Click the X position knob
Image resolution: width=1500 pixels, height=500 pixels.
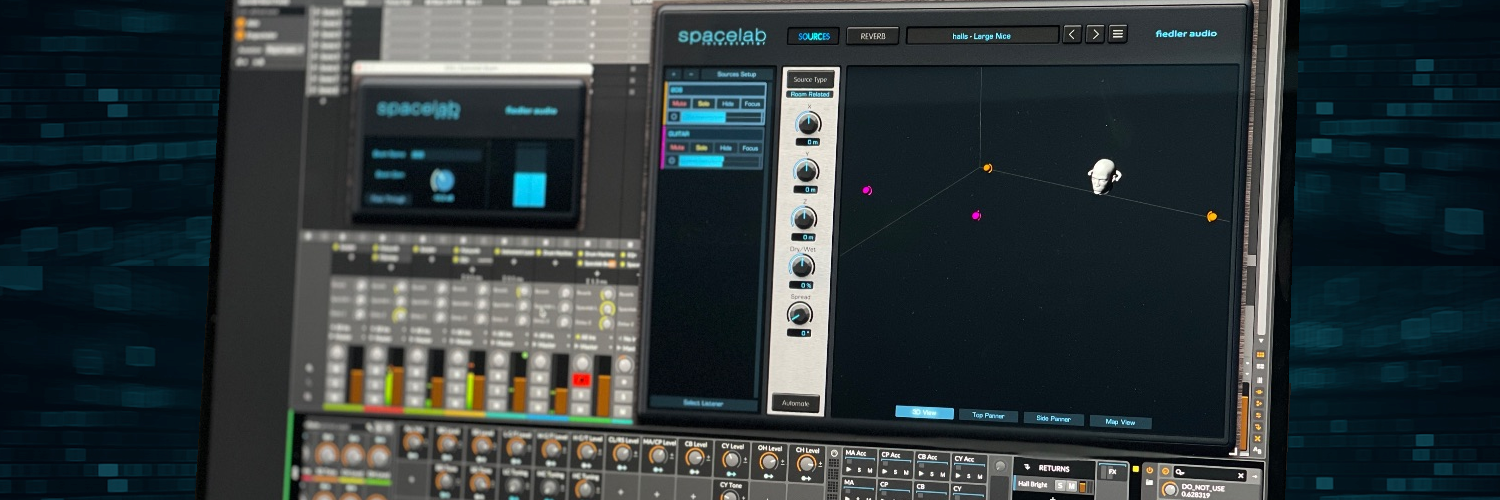tap(807, 124)
